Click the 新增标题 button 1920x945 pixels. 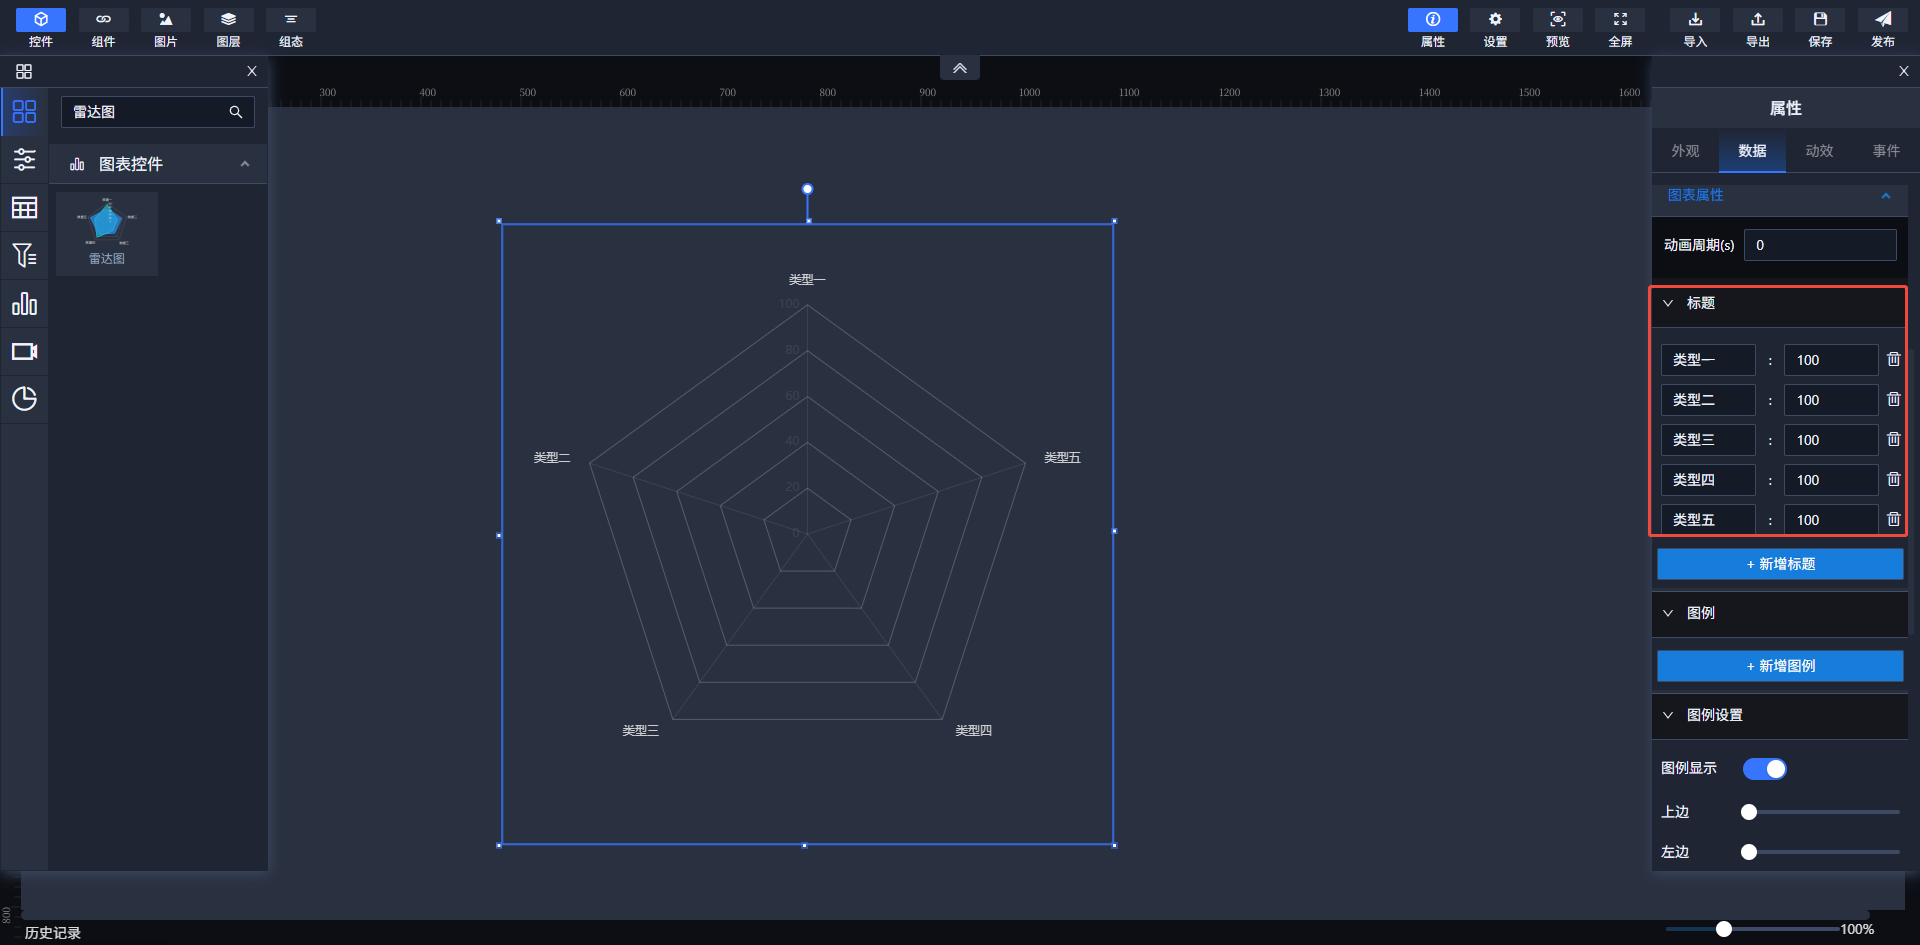(x=1780, y=564)
